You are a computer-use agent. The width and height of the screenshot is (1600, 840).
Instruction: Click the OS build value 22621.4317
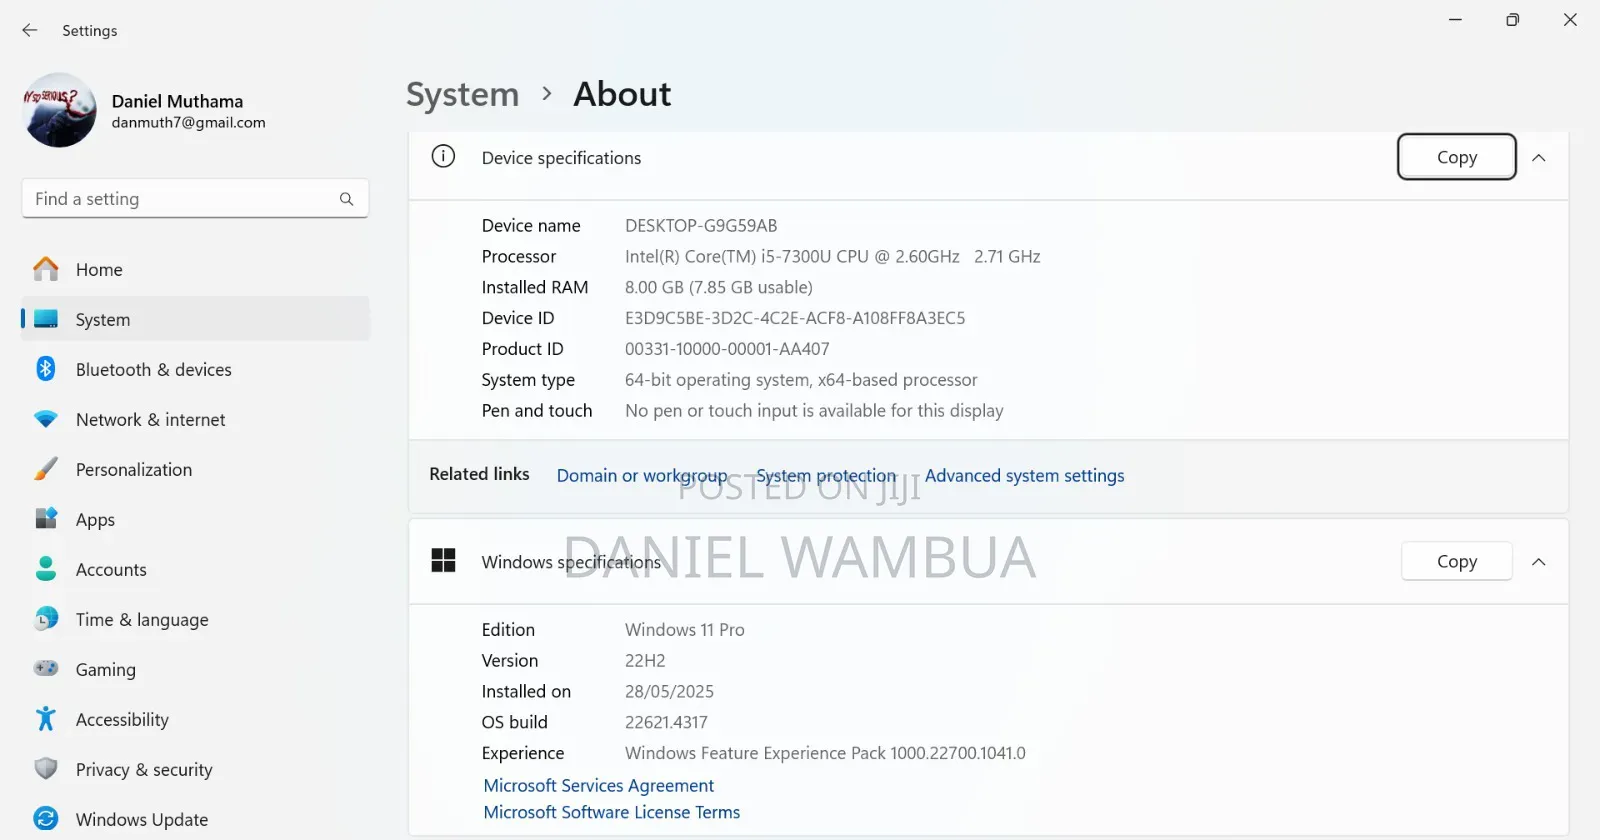[x=666, y=722]
